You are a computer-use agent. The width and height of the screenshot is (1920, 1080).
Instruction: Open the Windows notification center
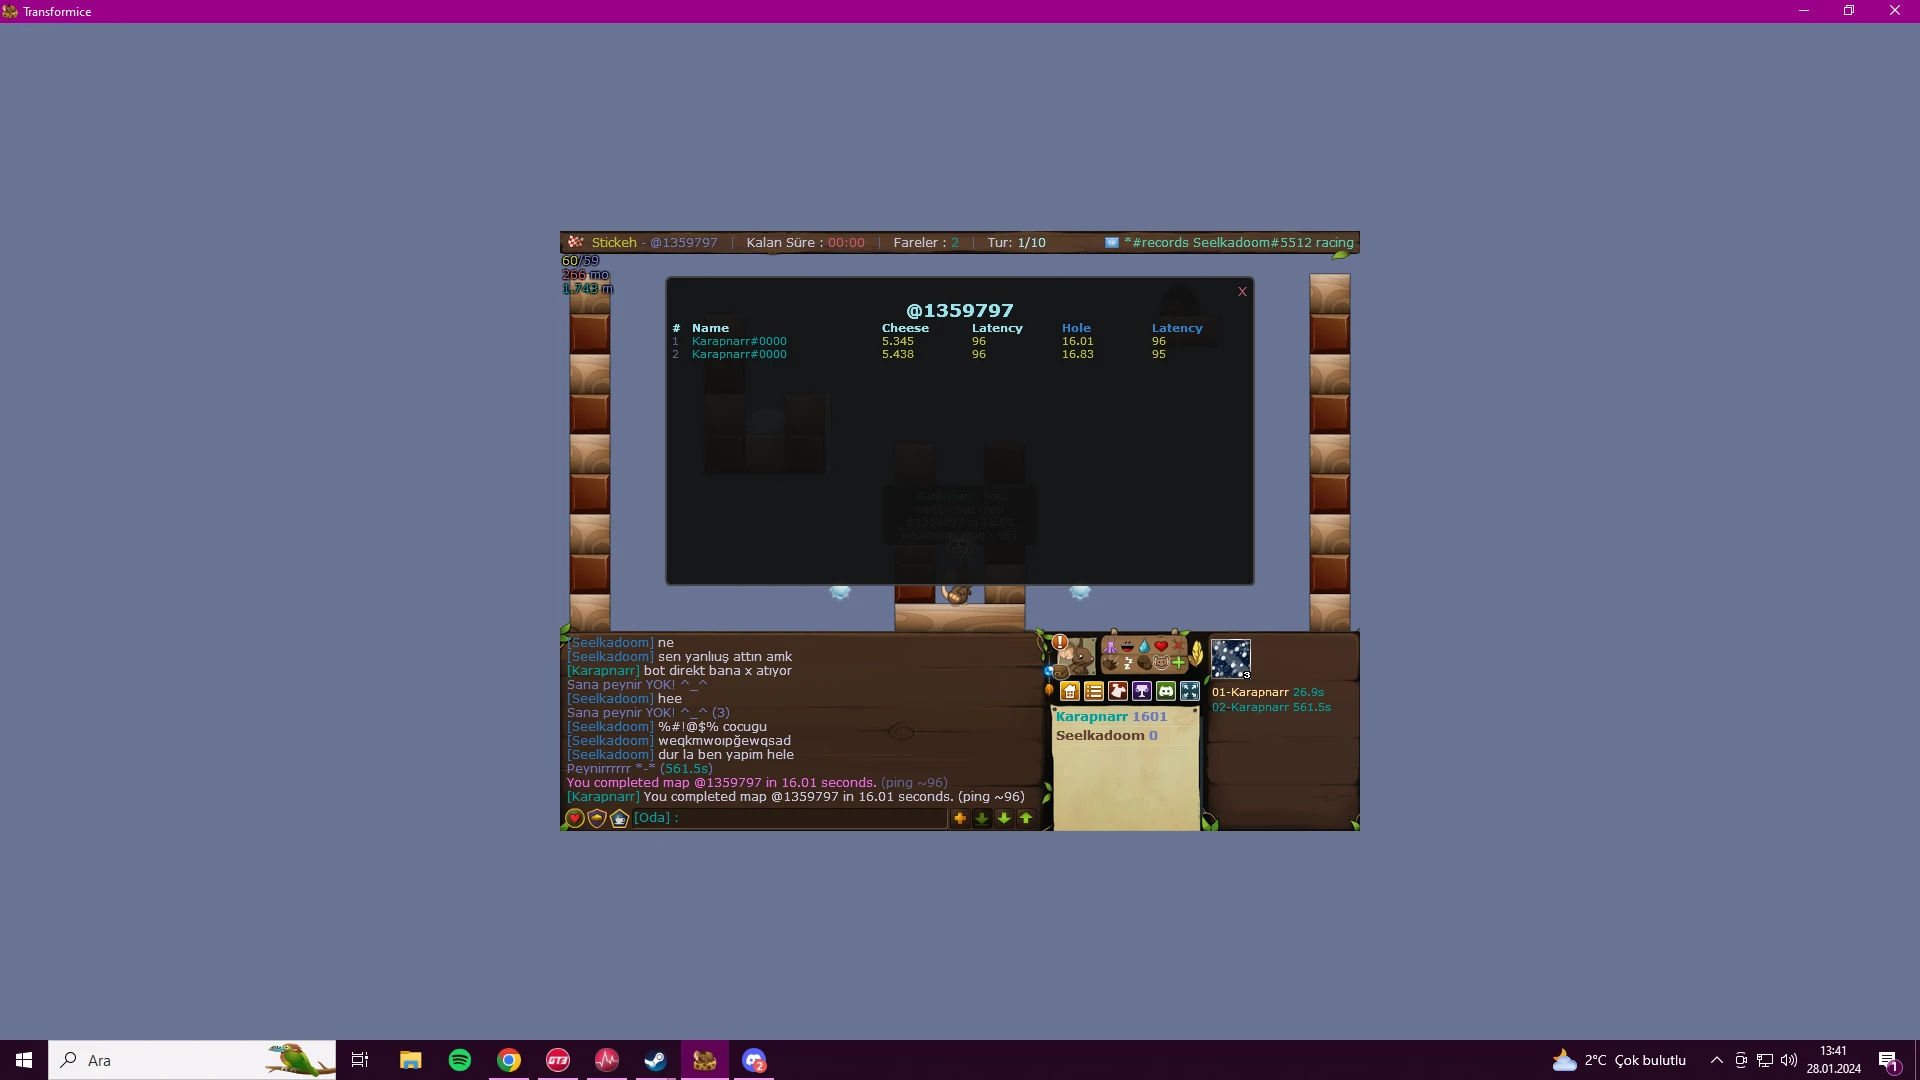[x=1888, y=1060]
